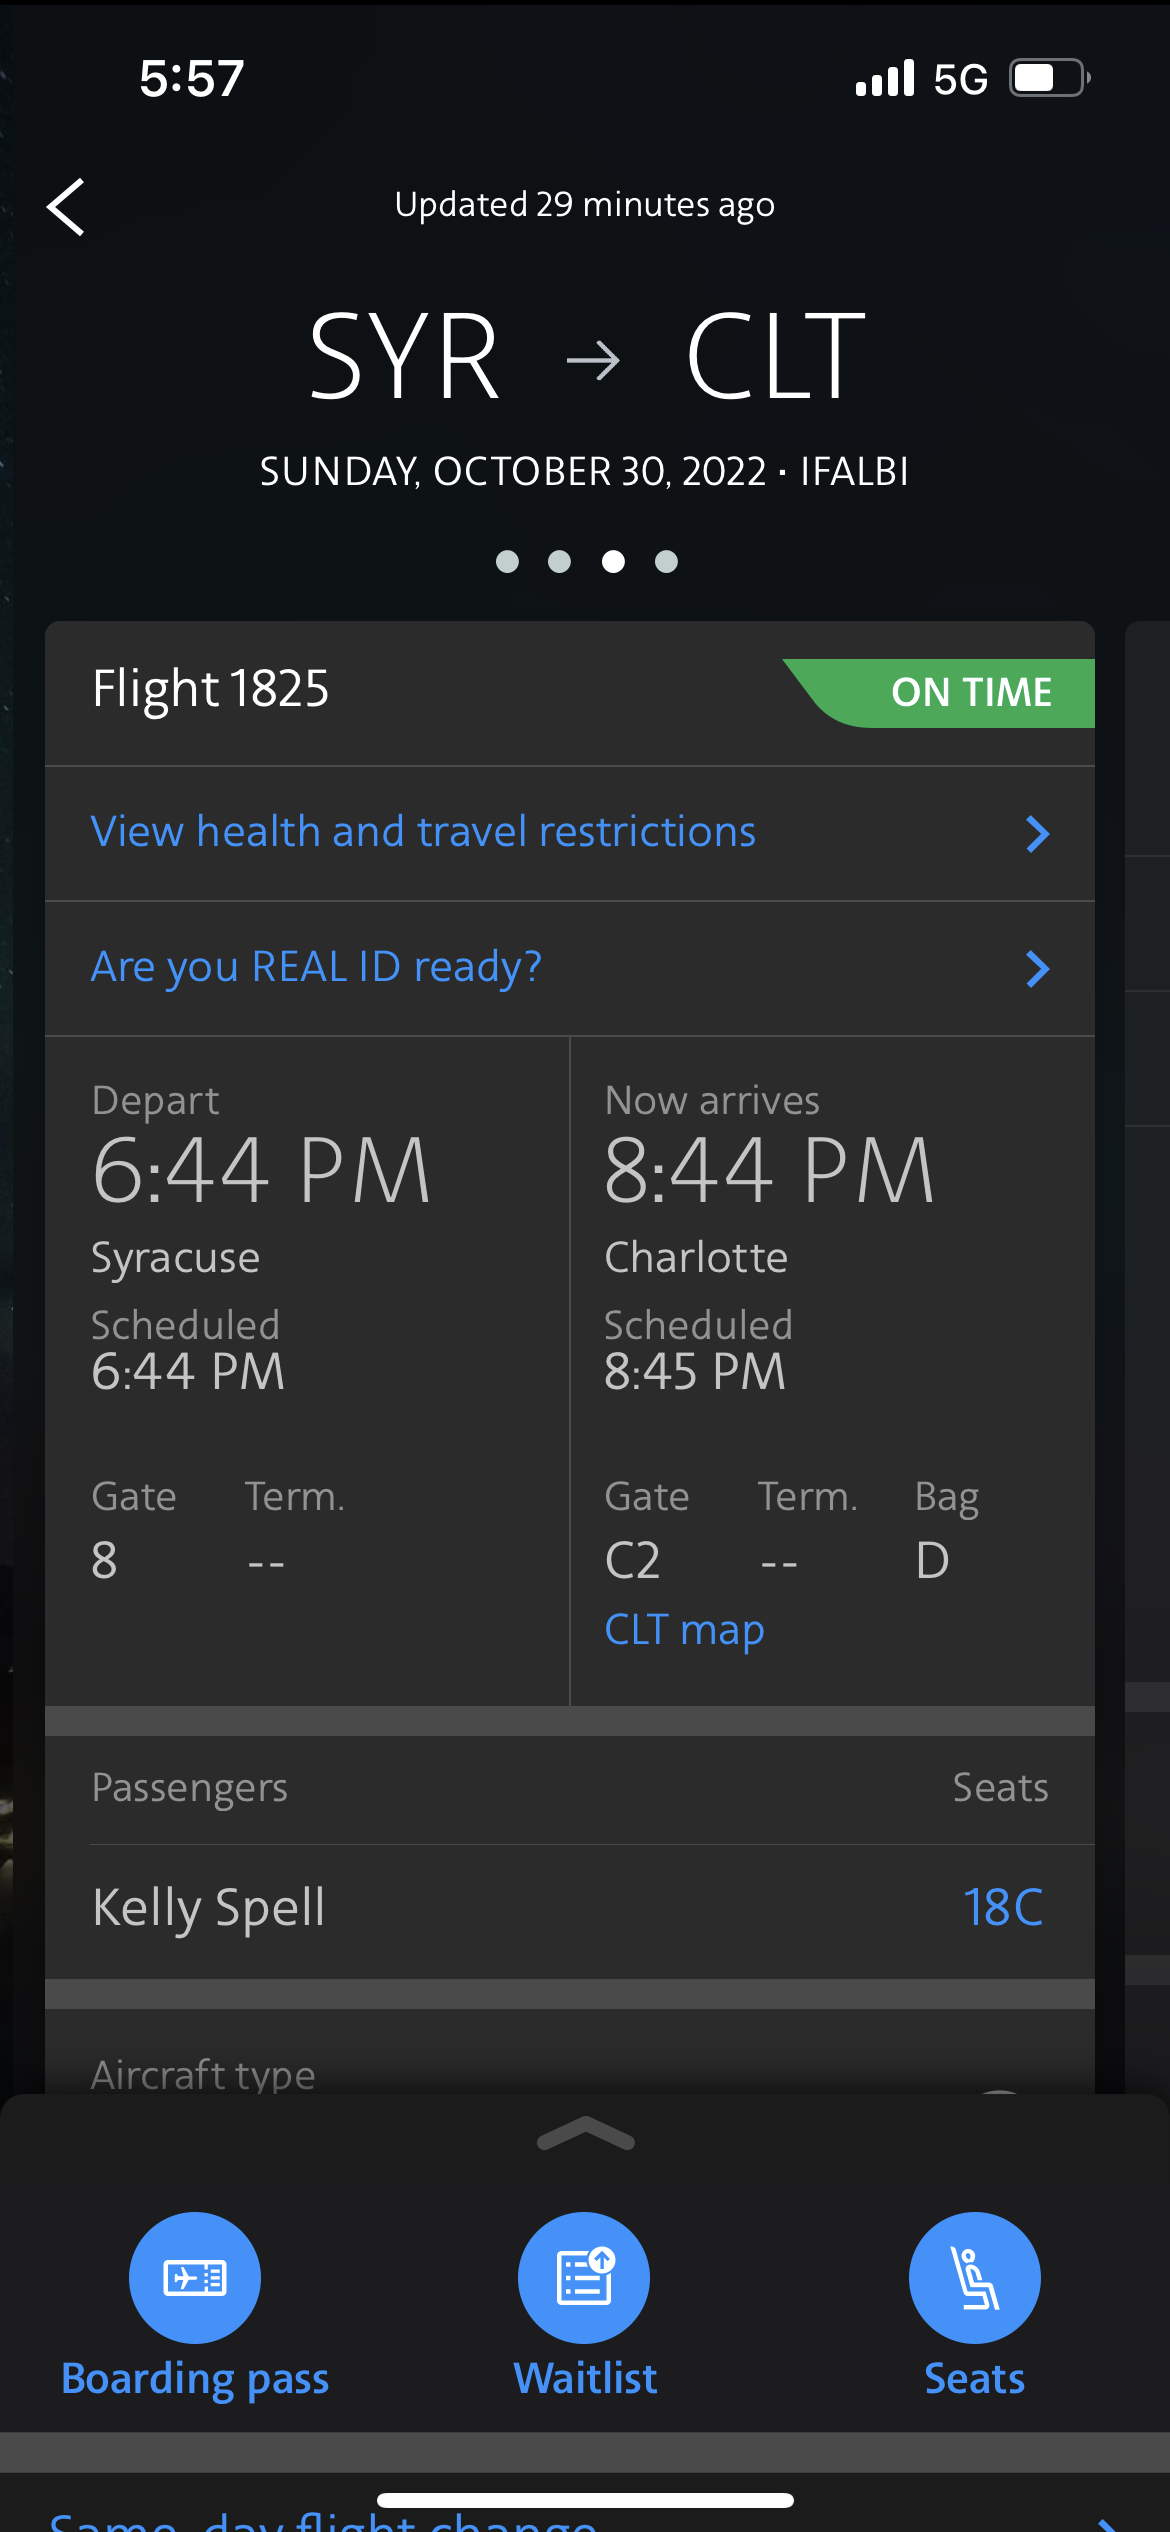
Task: Tap the Boarding pass label
Action: (195, 2379)
